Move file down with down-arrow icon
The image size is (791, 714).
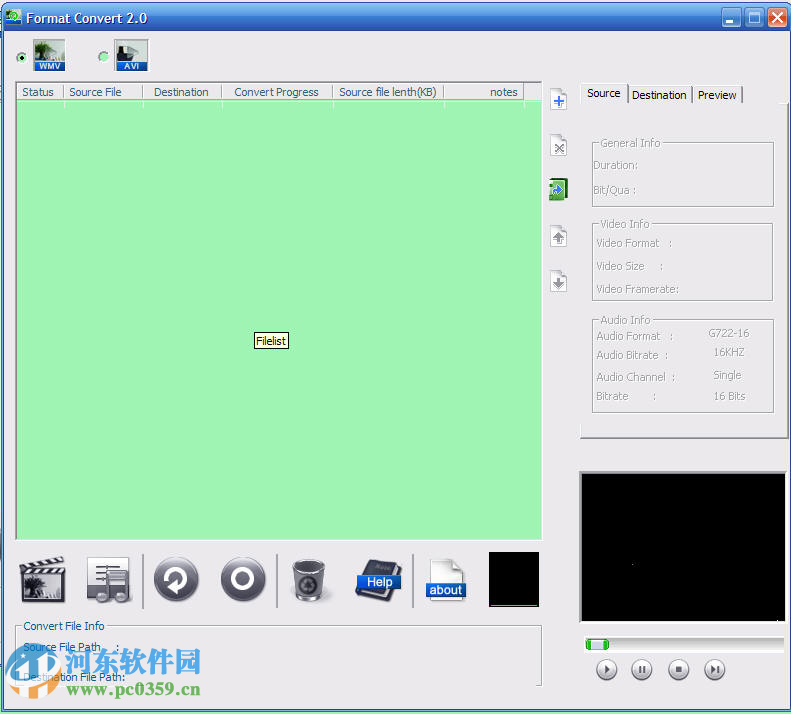(x=558, y=282)
